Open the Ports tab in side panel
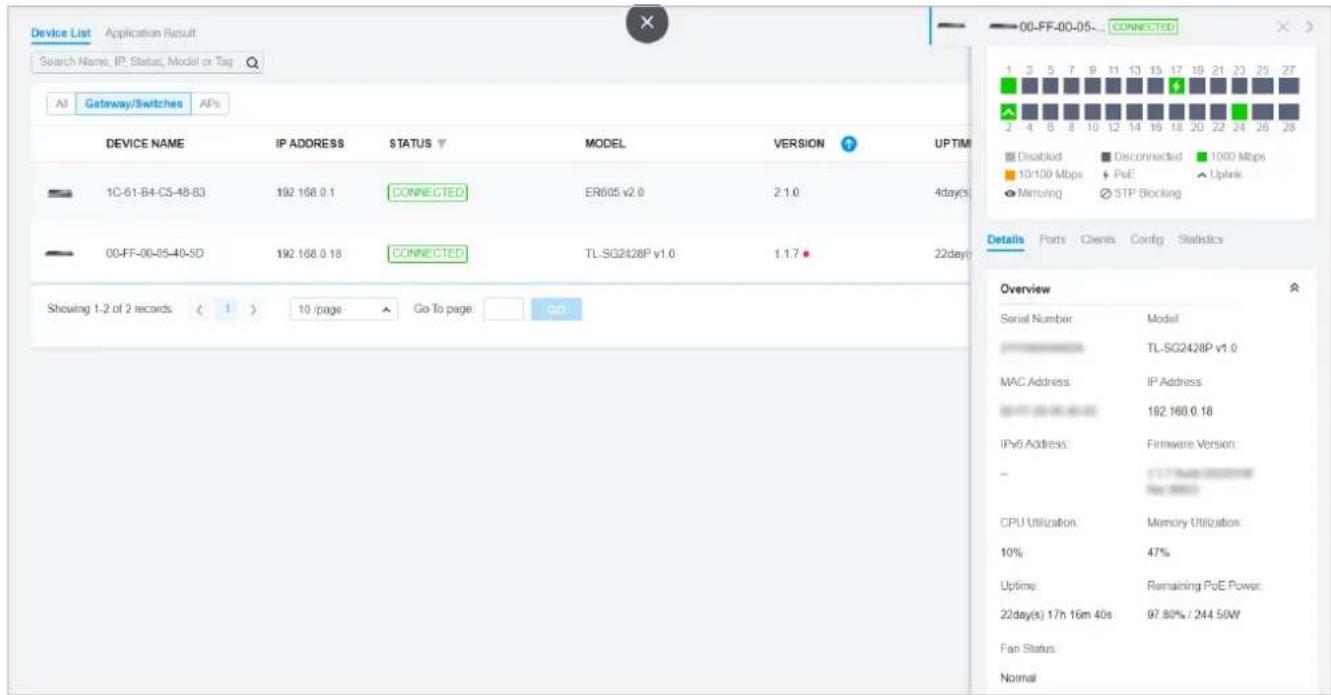 pyautogui.click(x=1051, y=240)
